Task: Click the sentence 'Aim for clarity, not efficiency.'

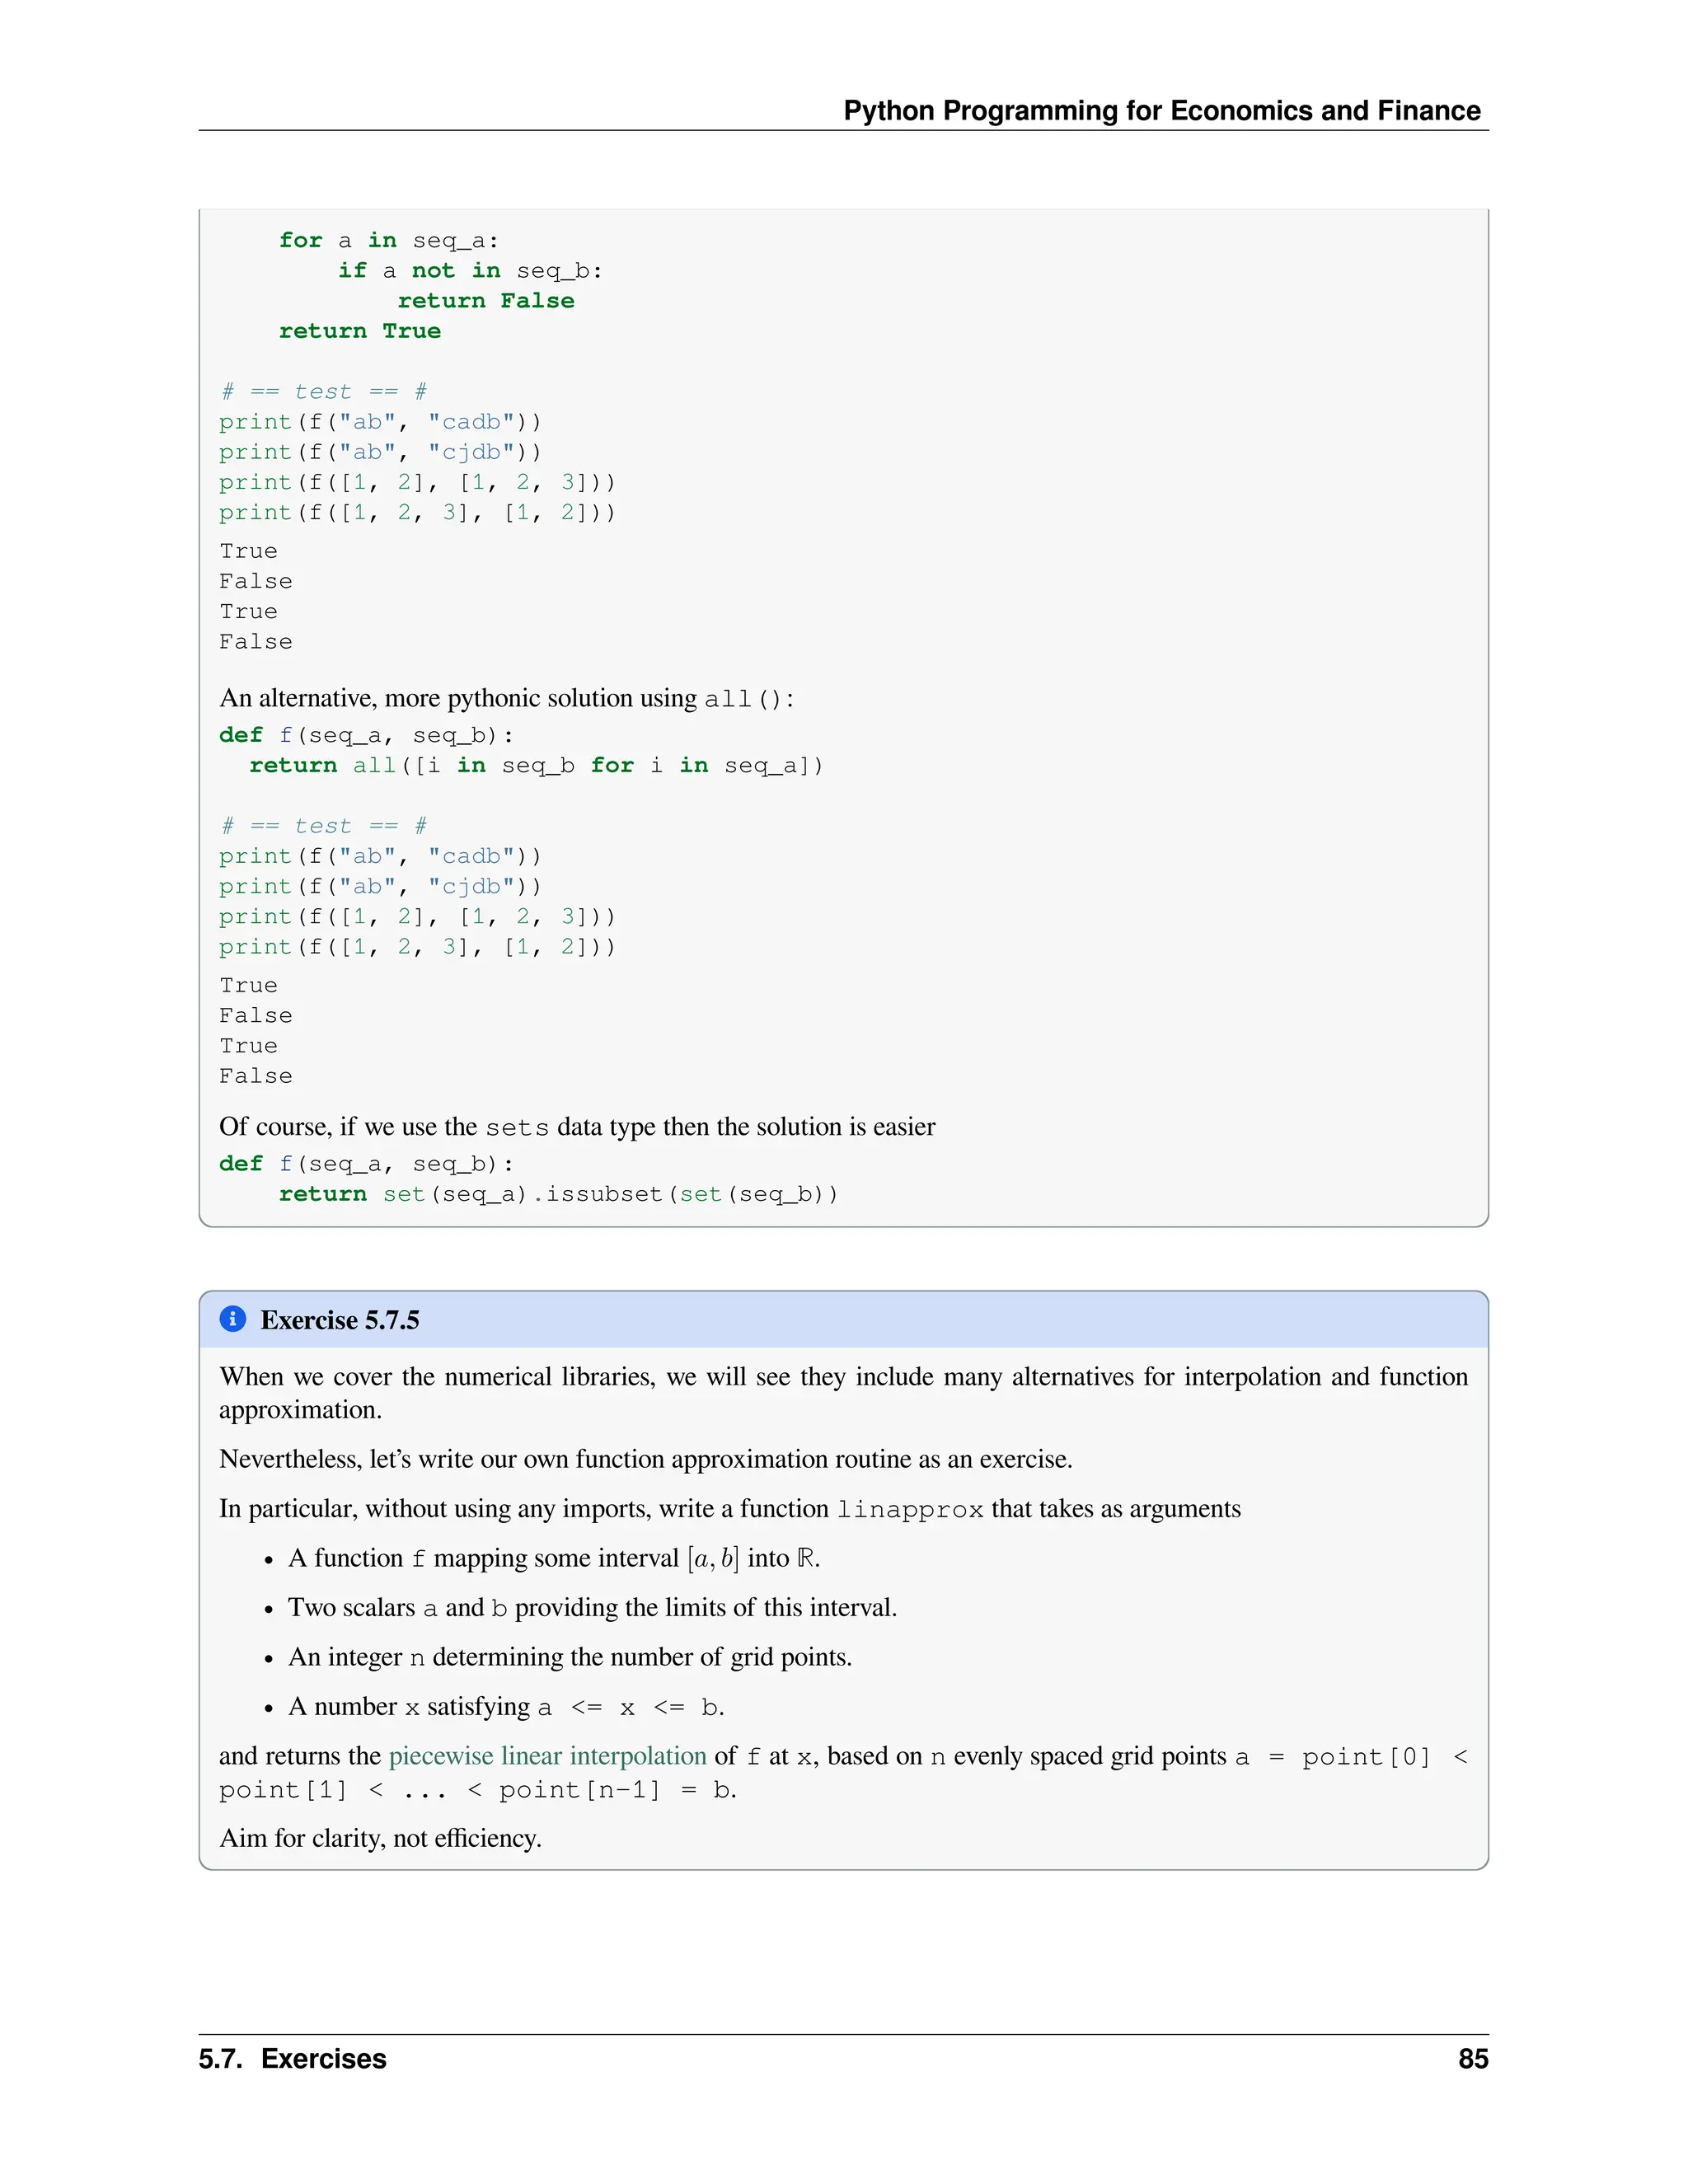Action: click(x=380, y=1838)
